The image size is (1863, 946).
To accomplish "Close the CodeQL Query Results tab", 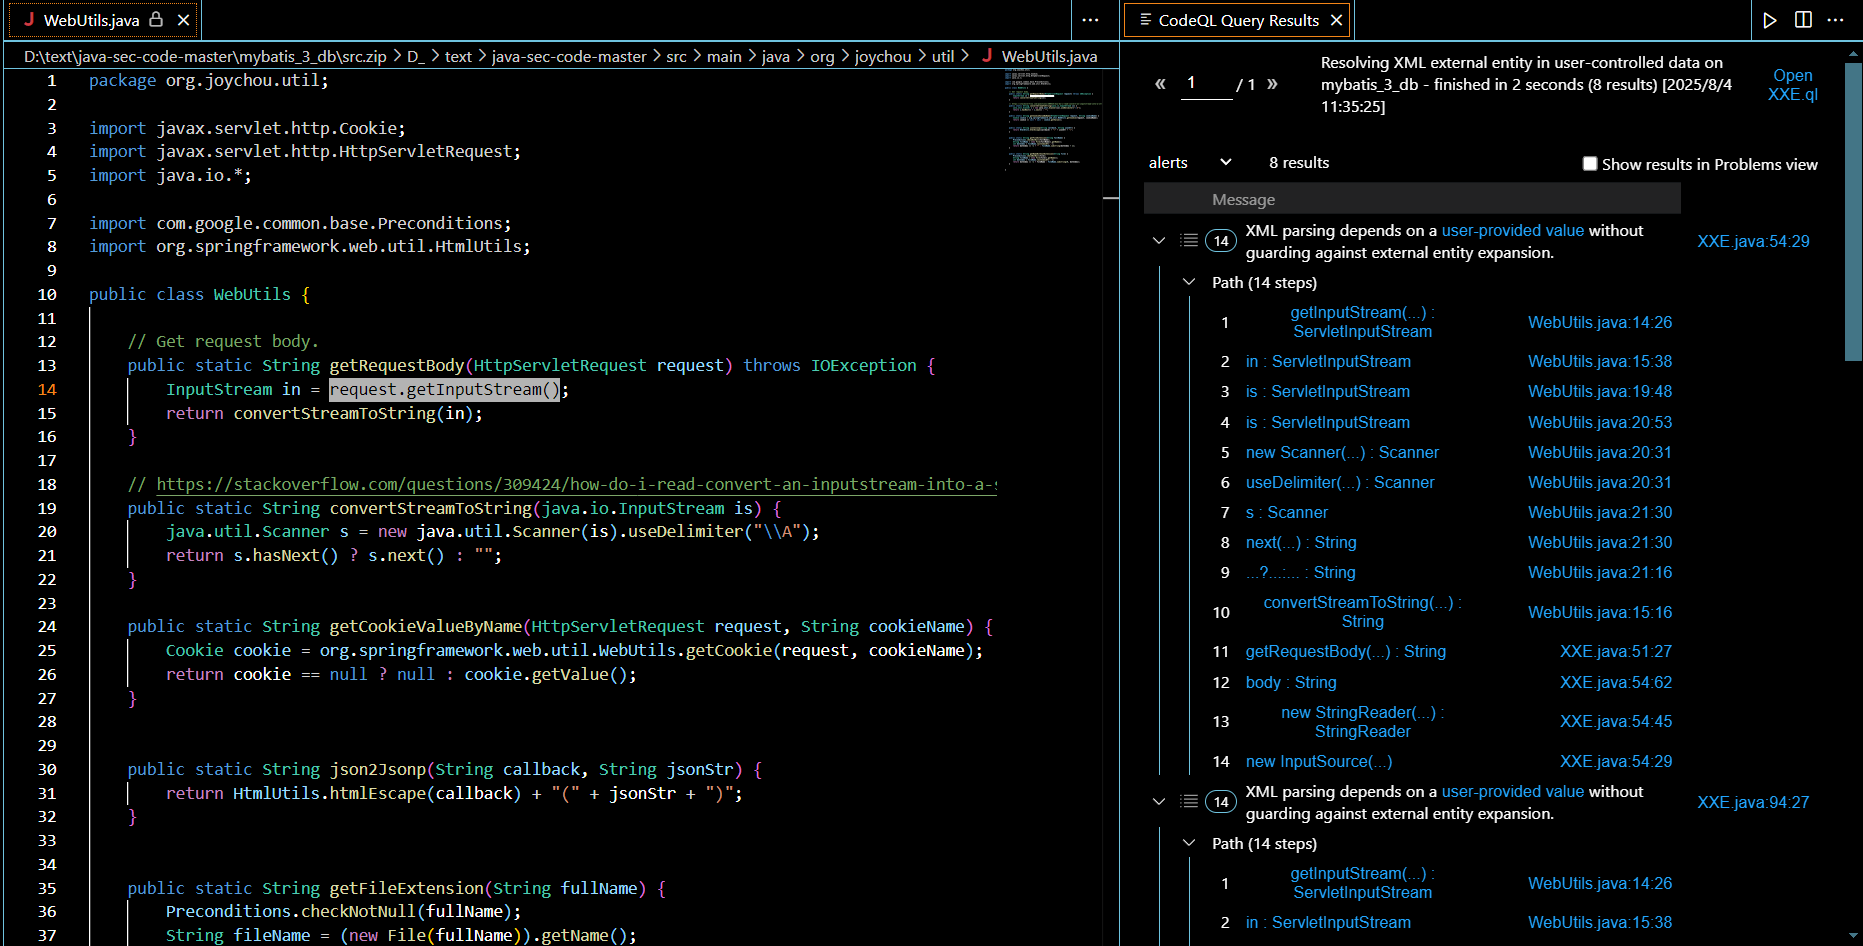I will pyautogui.click(x=1336, y=20).
